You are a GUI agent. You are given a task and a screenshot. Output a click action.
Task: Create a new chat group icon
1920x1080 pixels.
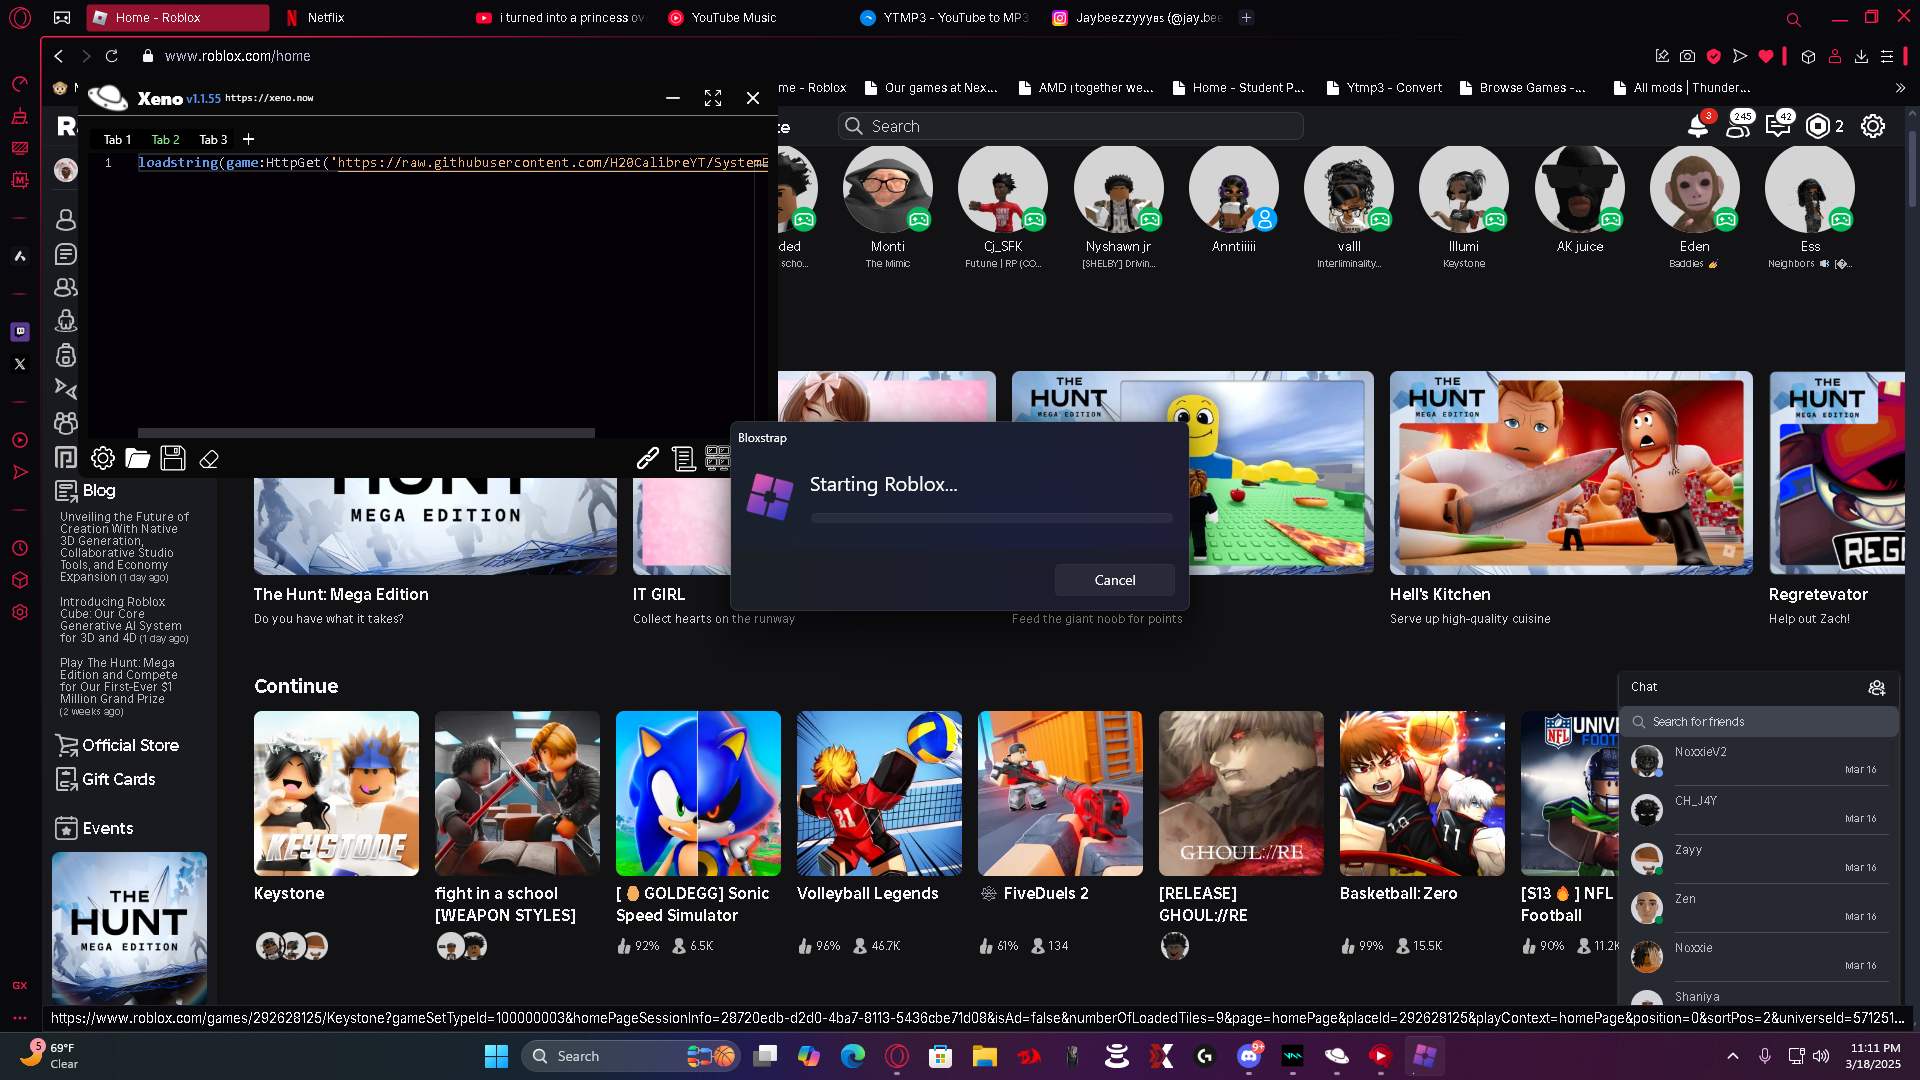point(1877,687)
